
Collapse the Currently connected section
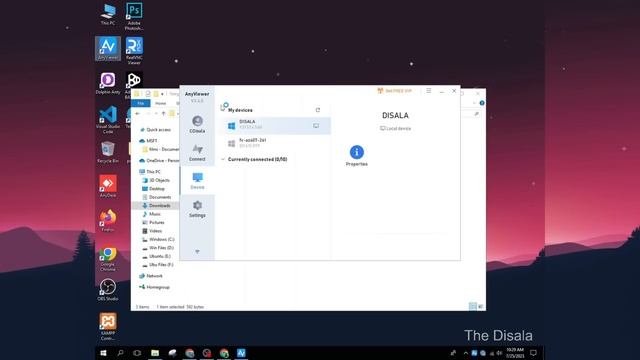[223, 159]
